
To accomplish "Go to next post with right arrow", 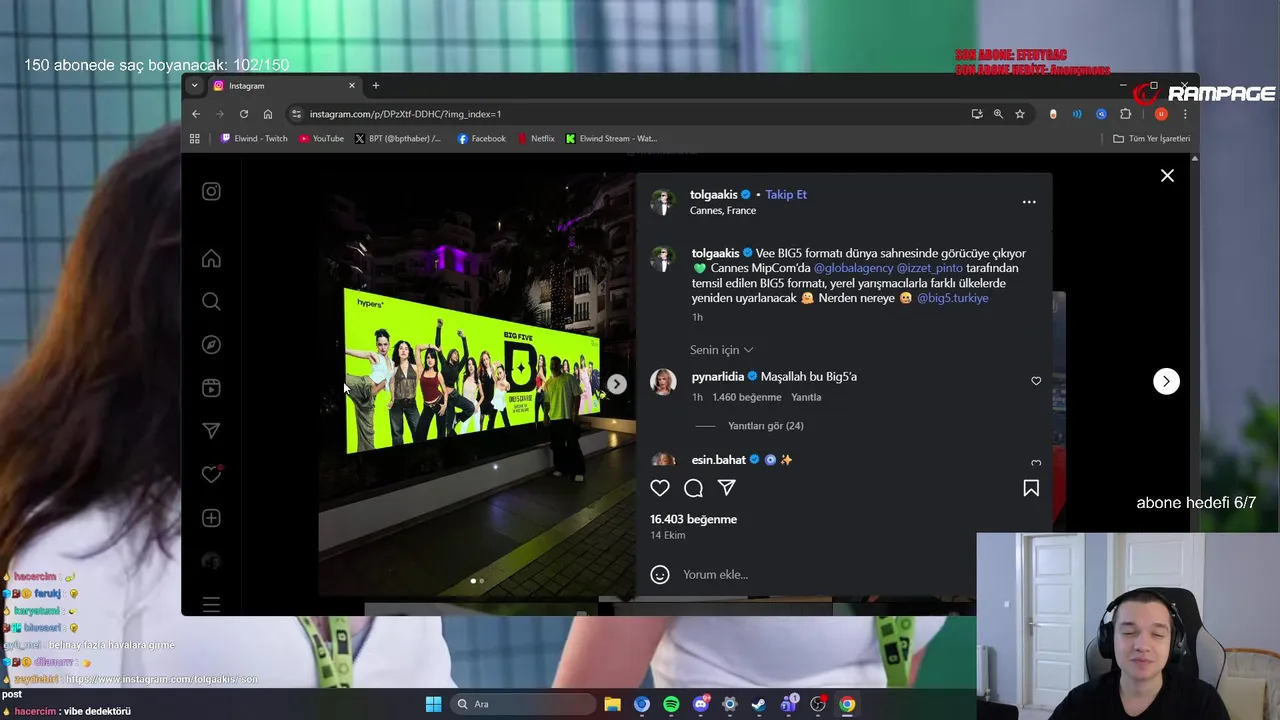I will [1166, 381].
